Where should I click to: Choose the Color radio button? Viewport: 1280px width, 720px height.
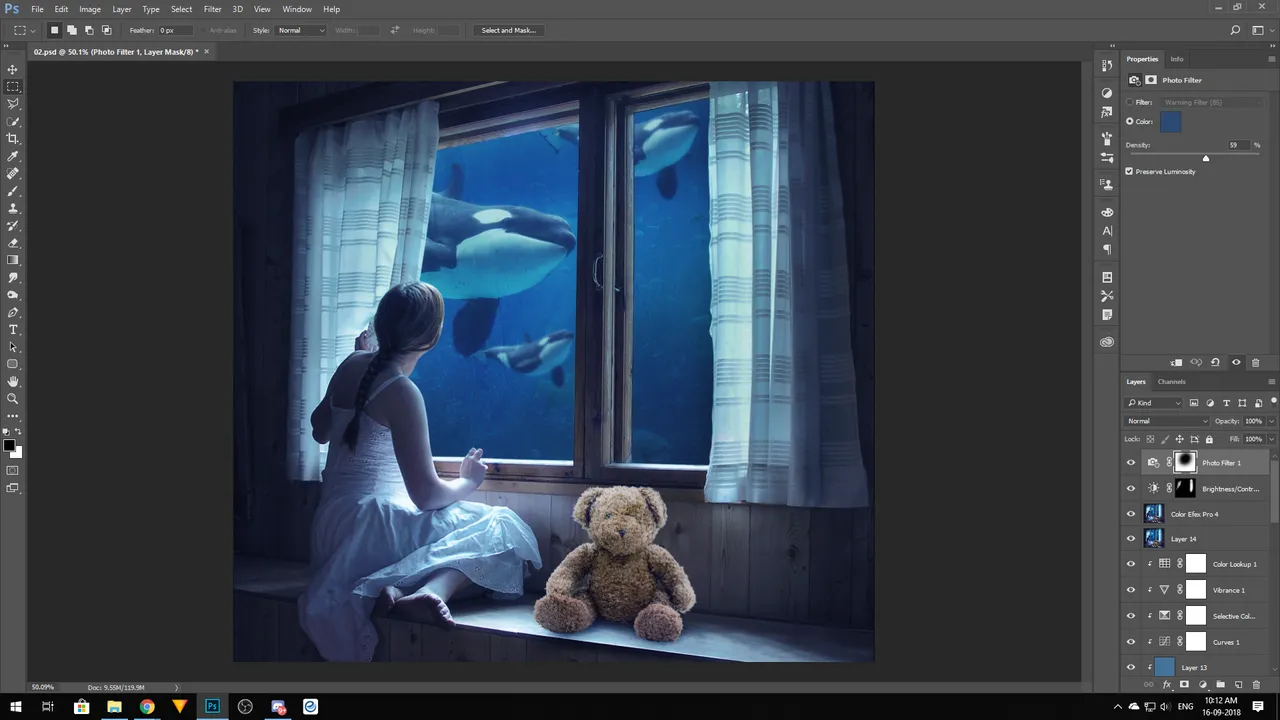click(x=1130, y=121)
